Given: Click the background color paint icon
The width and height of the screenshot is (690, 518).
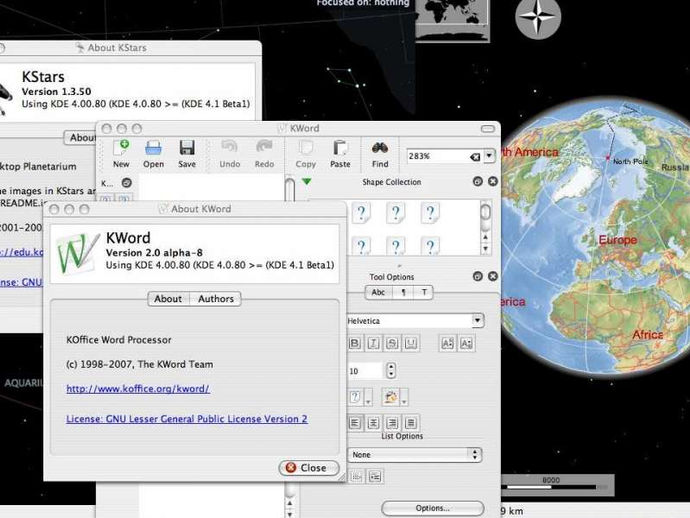Looking at the screenshot, I should (x=391, y=397).
